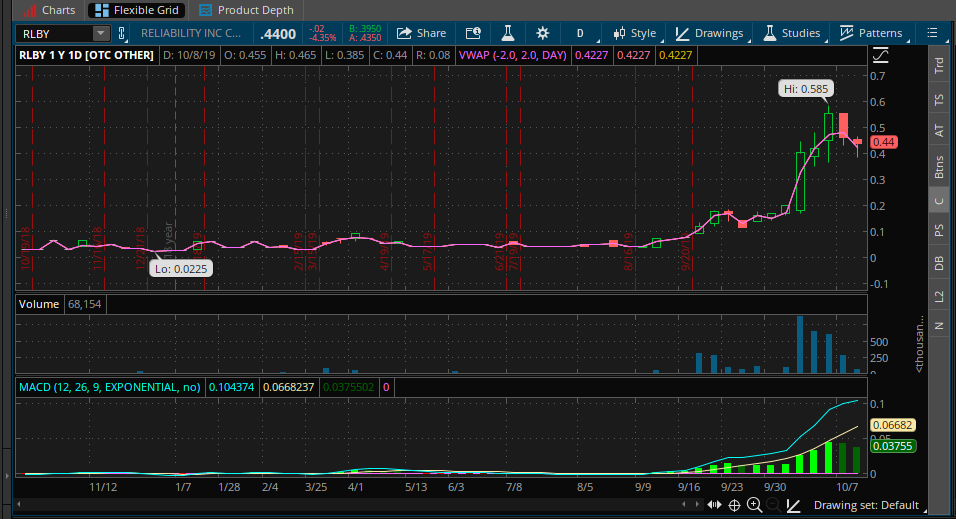
Task: Click the horizontal scrollbar left arrow
Action: coord(20,506)
